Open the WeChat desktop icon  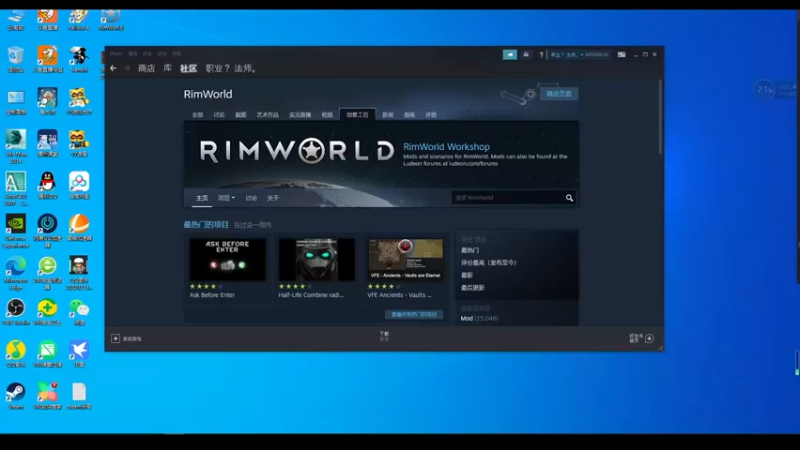point(79,312)
